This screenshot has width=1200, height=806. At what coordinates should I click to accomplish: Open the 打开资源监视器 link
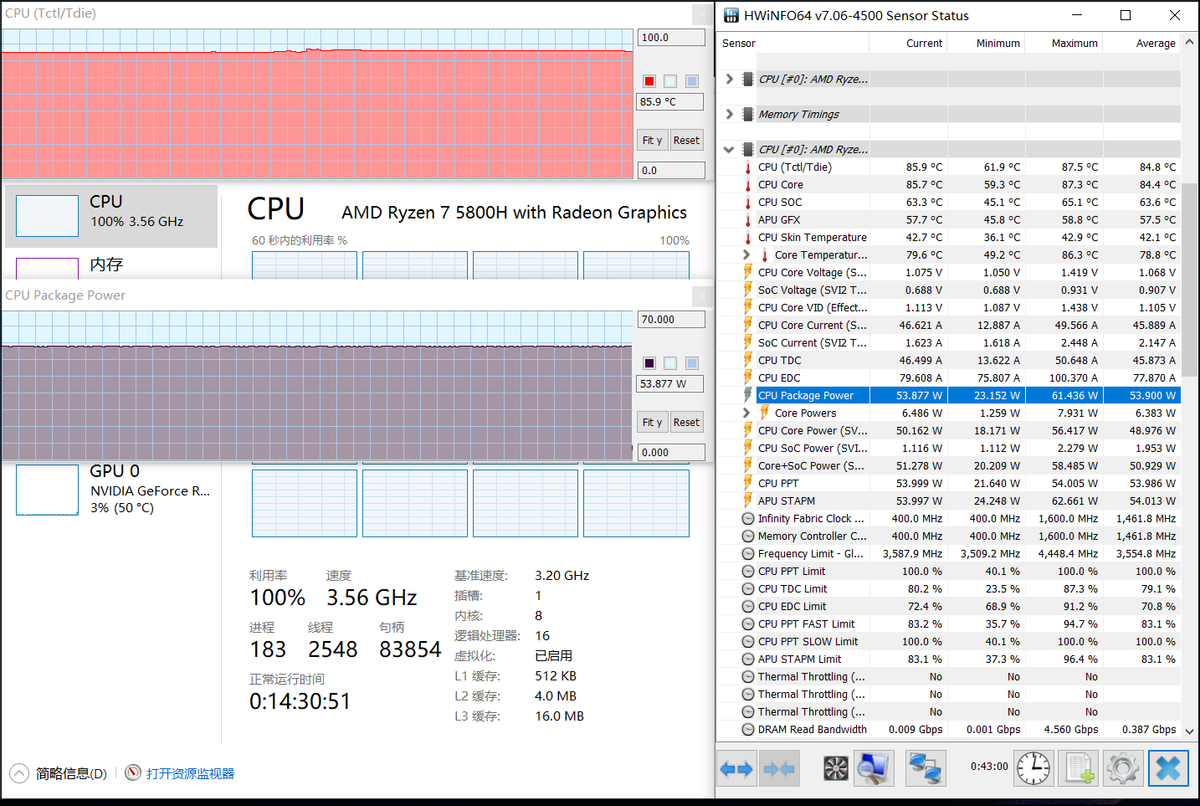pos(190,773)
